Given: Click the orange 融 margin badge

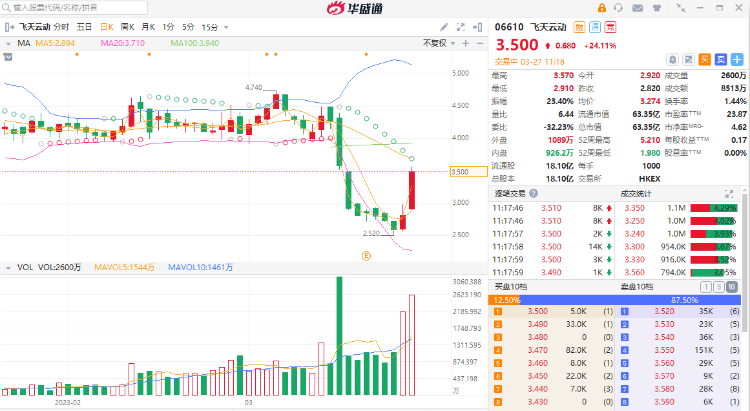Looking at the screenshot, I should [579, 27].
